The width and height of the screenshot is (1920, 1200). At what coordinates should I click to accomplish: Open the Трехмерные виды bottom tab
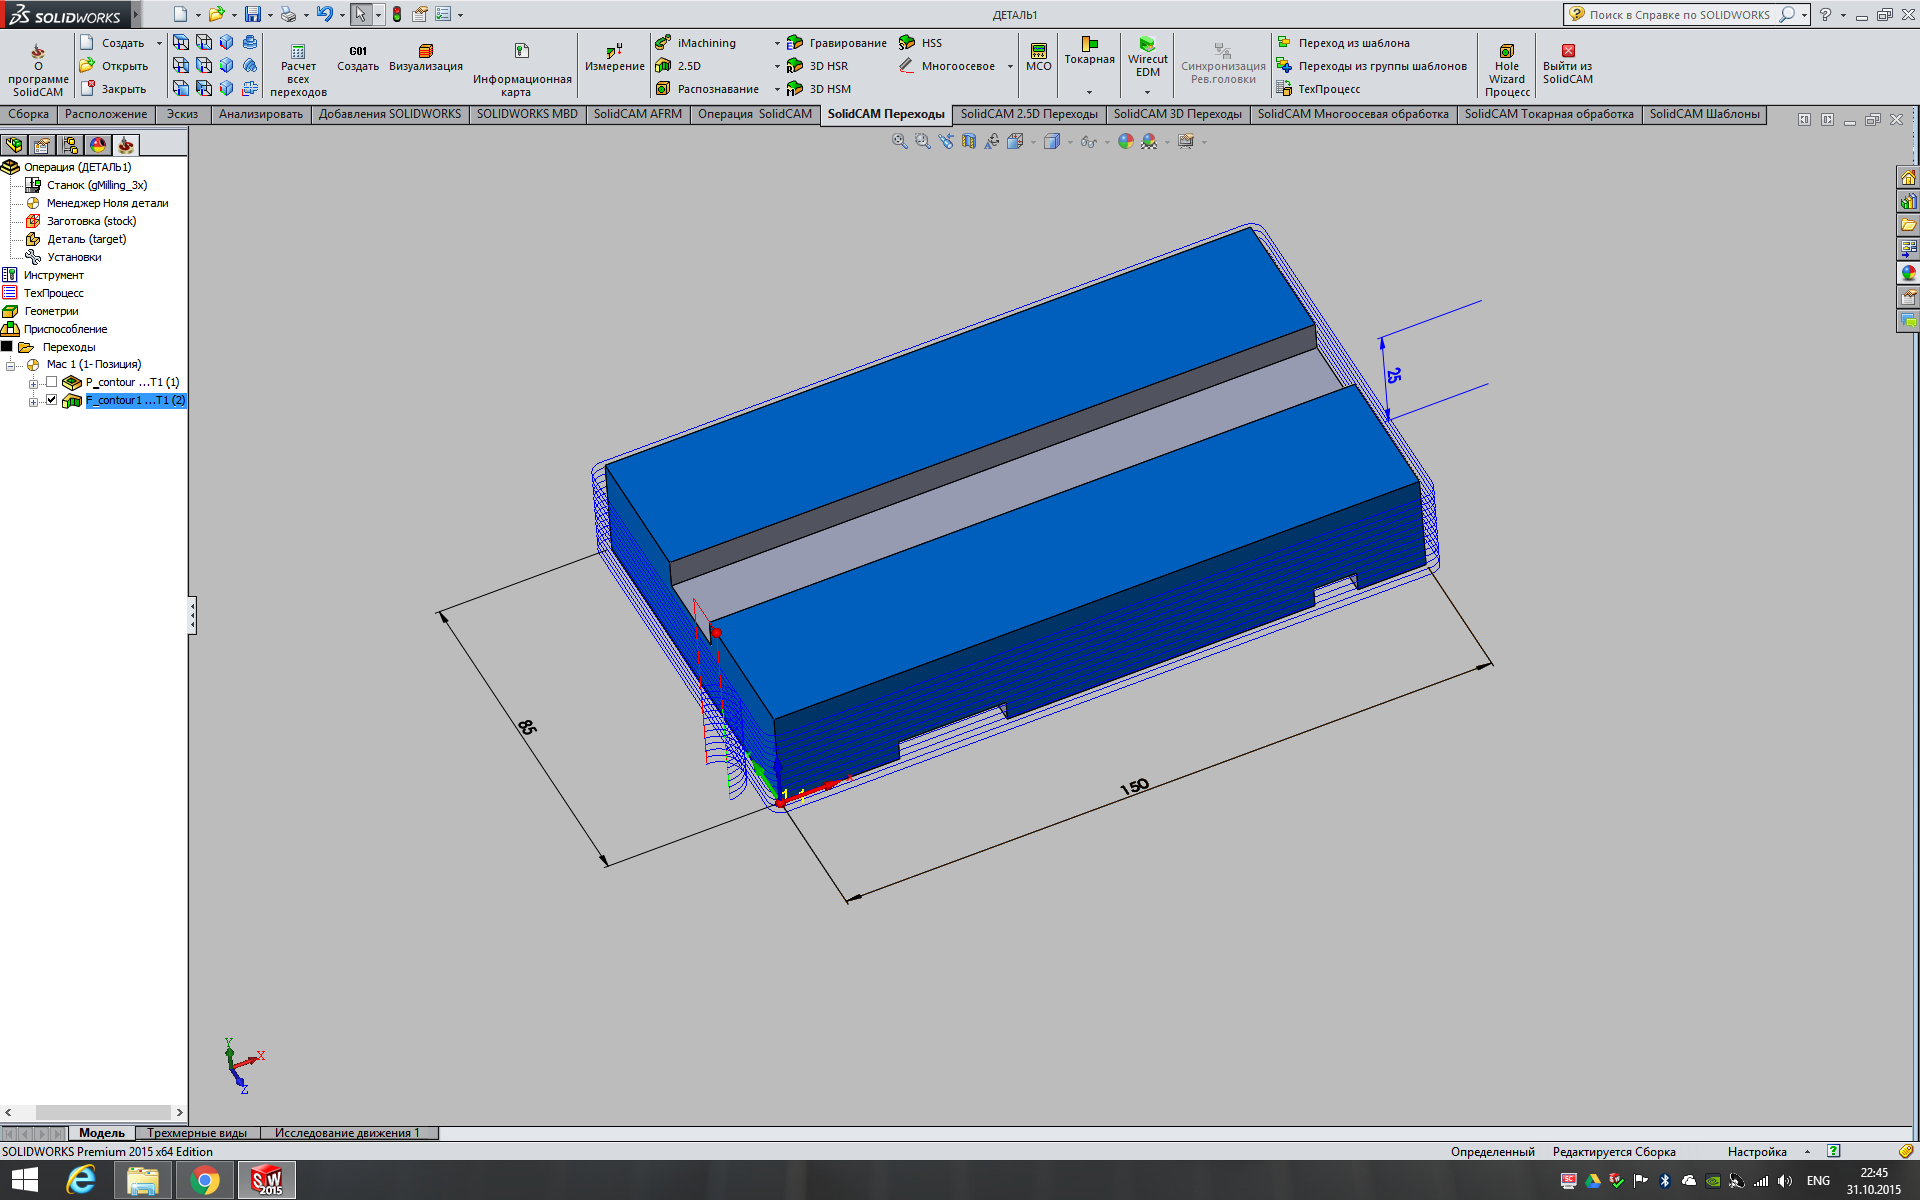coord(197,1133)
